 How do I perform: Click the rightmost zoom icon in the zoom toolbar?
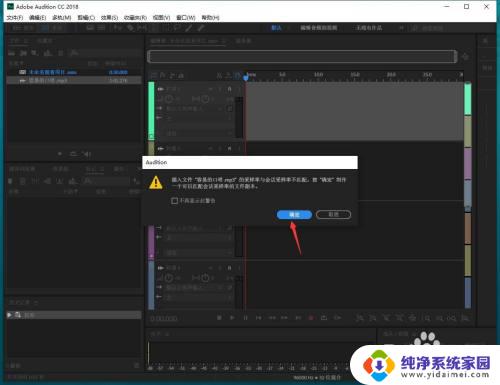[x=466, y=318]
